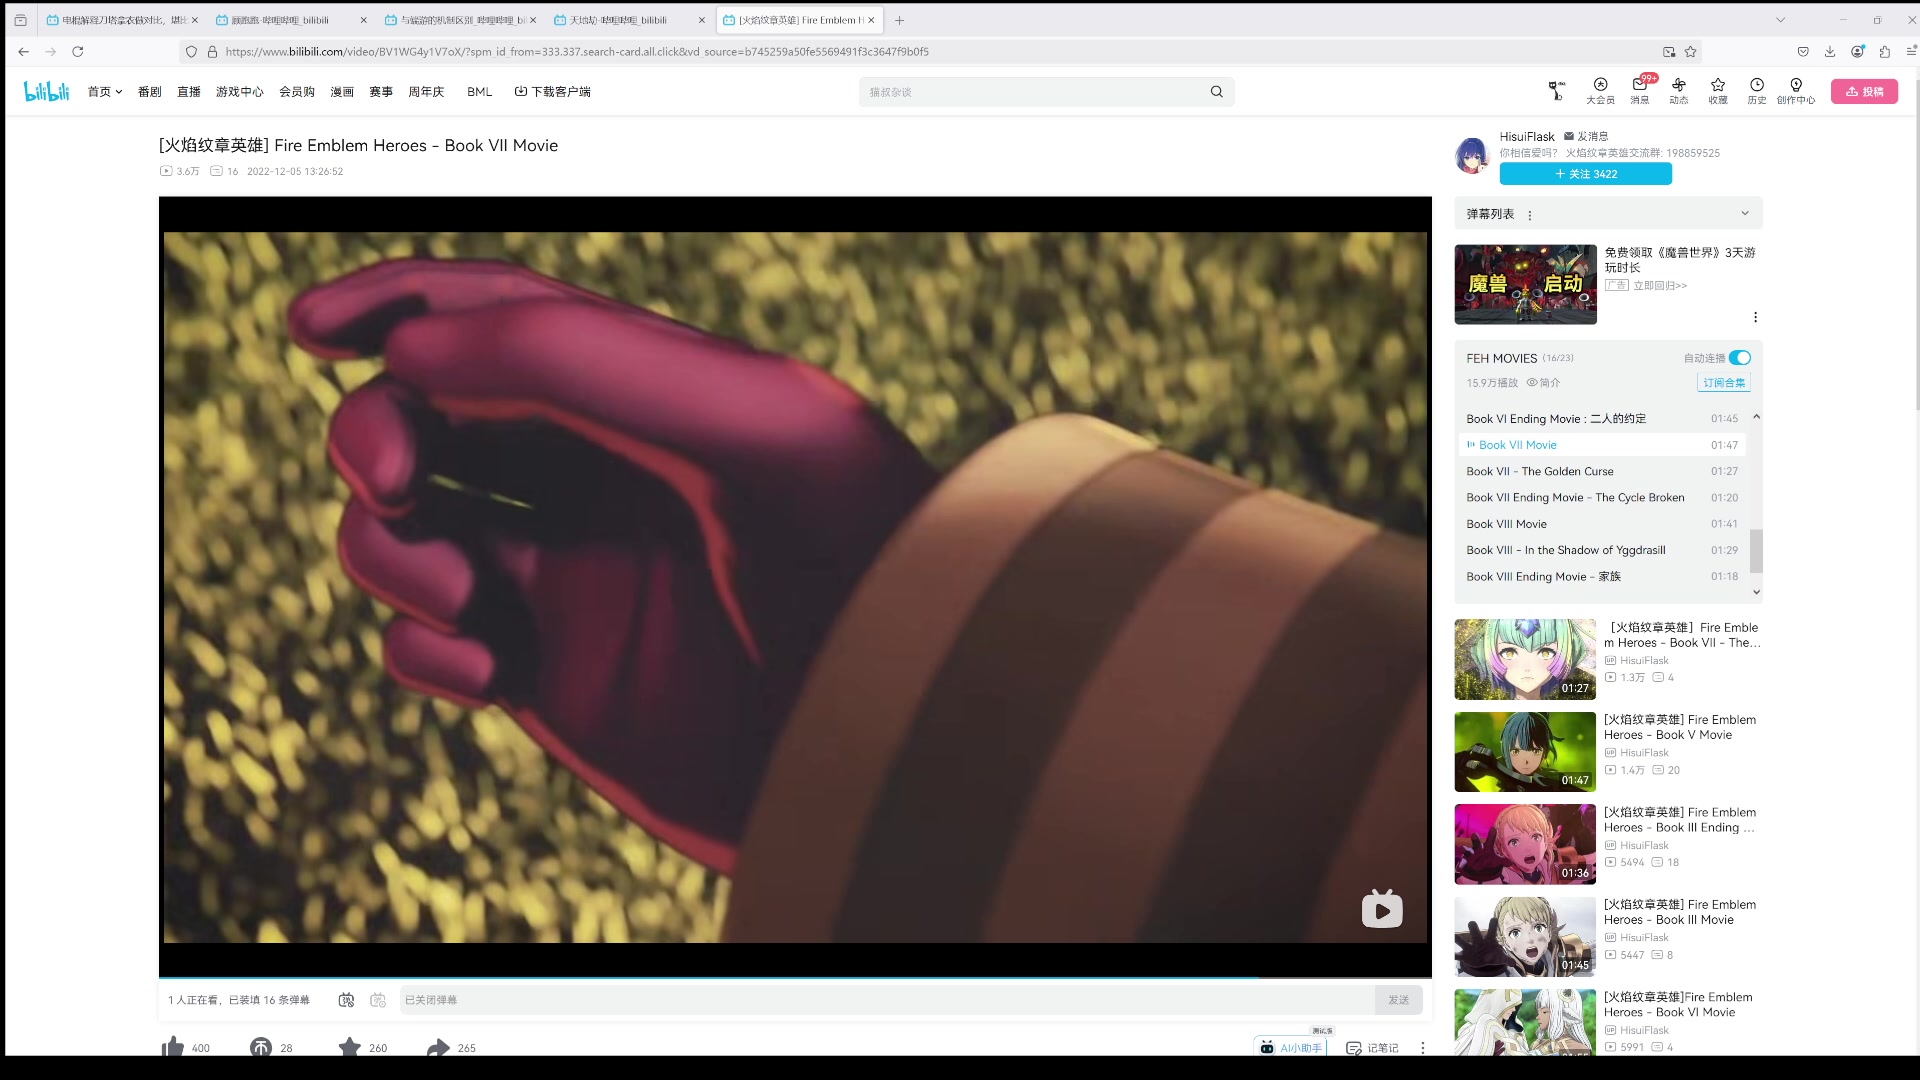The image size is (1920, 1080).
Task: Open 记笔记 notes tool
Action: click(1372, 1047)
